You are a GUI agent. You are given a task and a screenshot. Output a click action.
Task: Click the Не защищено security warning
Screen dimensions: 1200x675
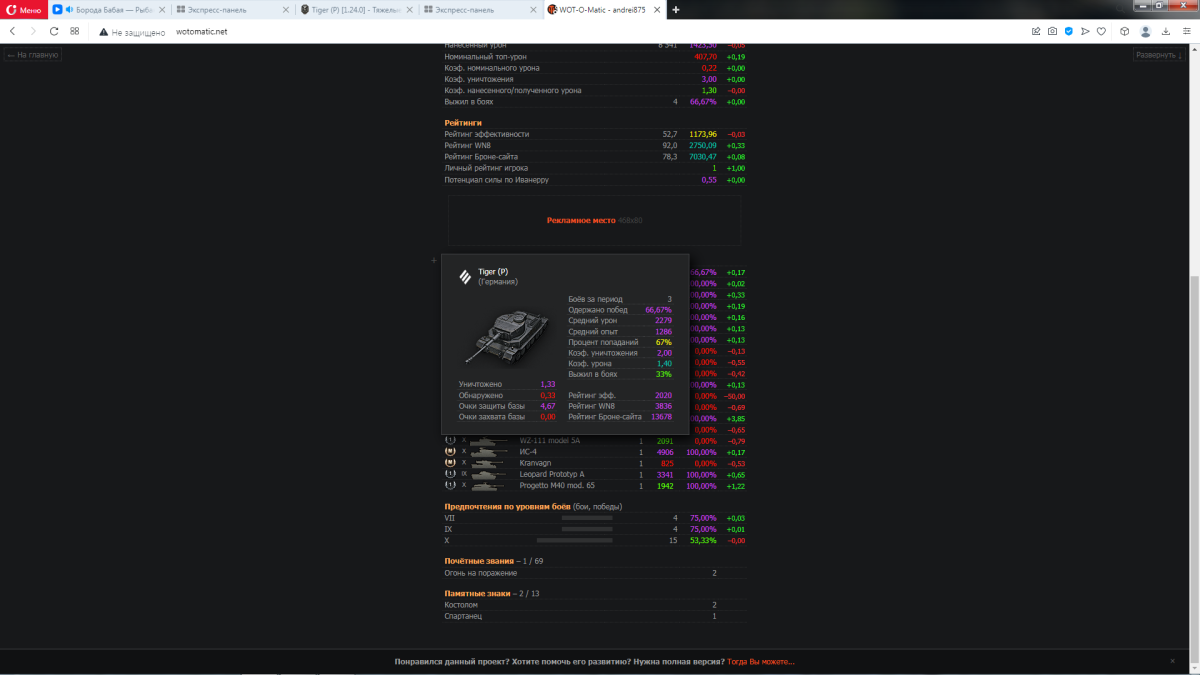click(132, 31)
